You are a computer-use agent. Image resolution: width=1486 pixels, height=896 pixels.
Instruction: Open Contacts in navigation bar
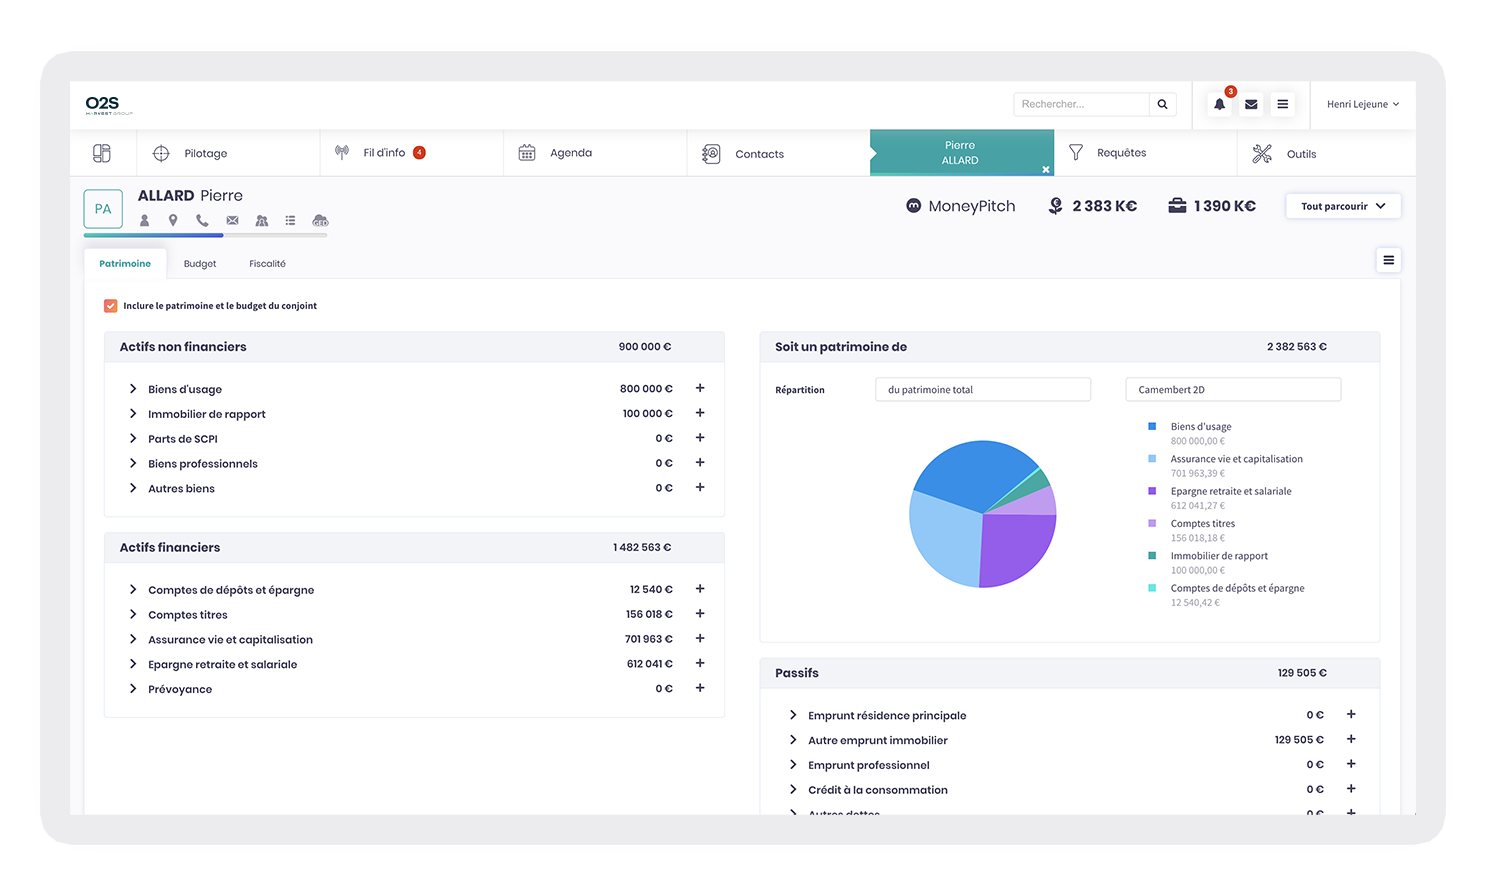point(779,153)
